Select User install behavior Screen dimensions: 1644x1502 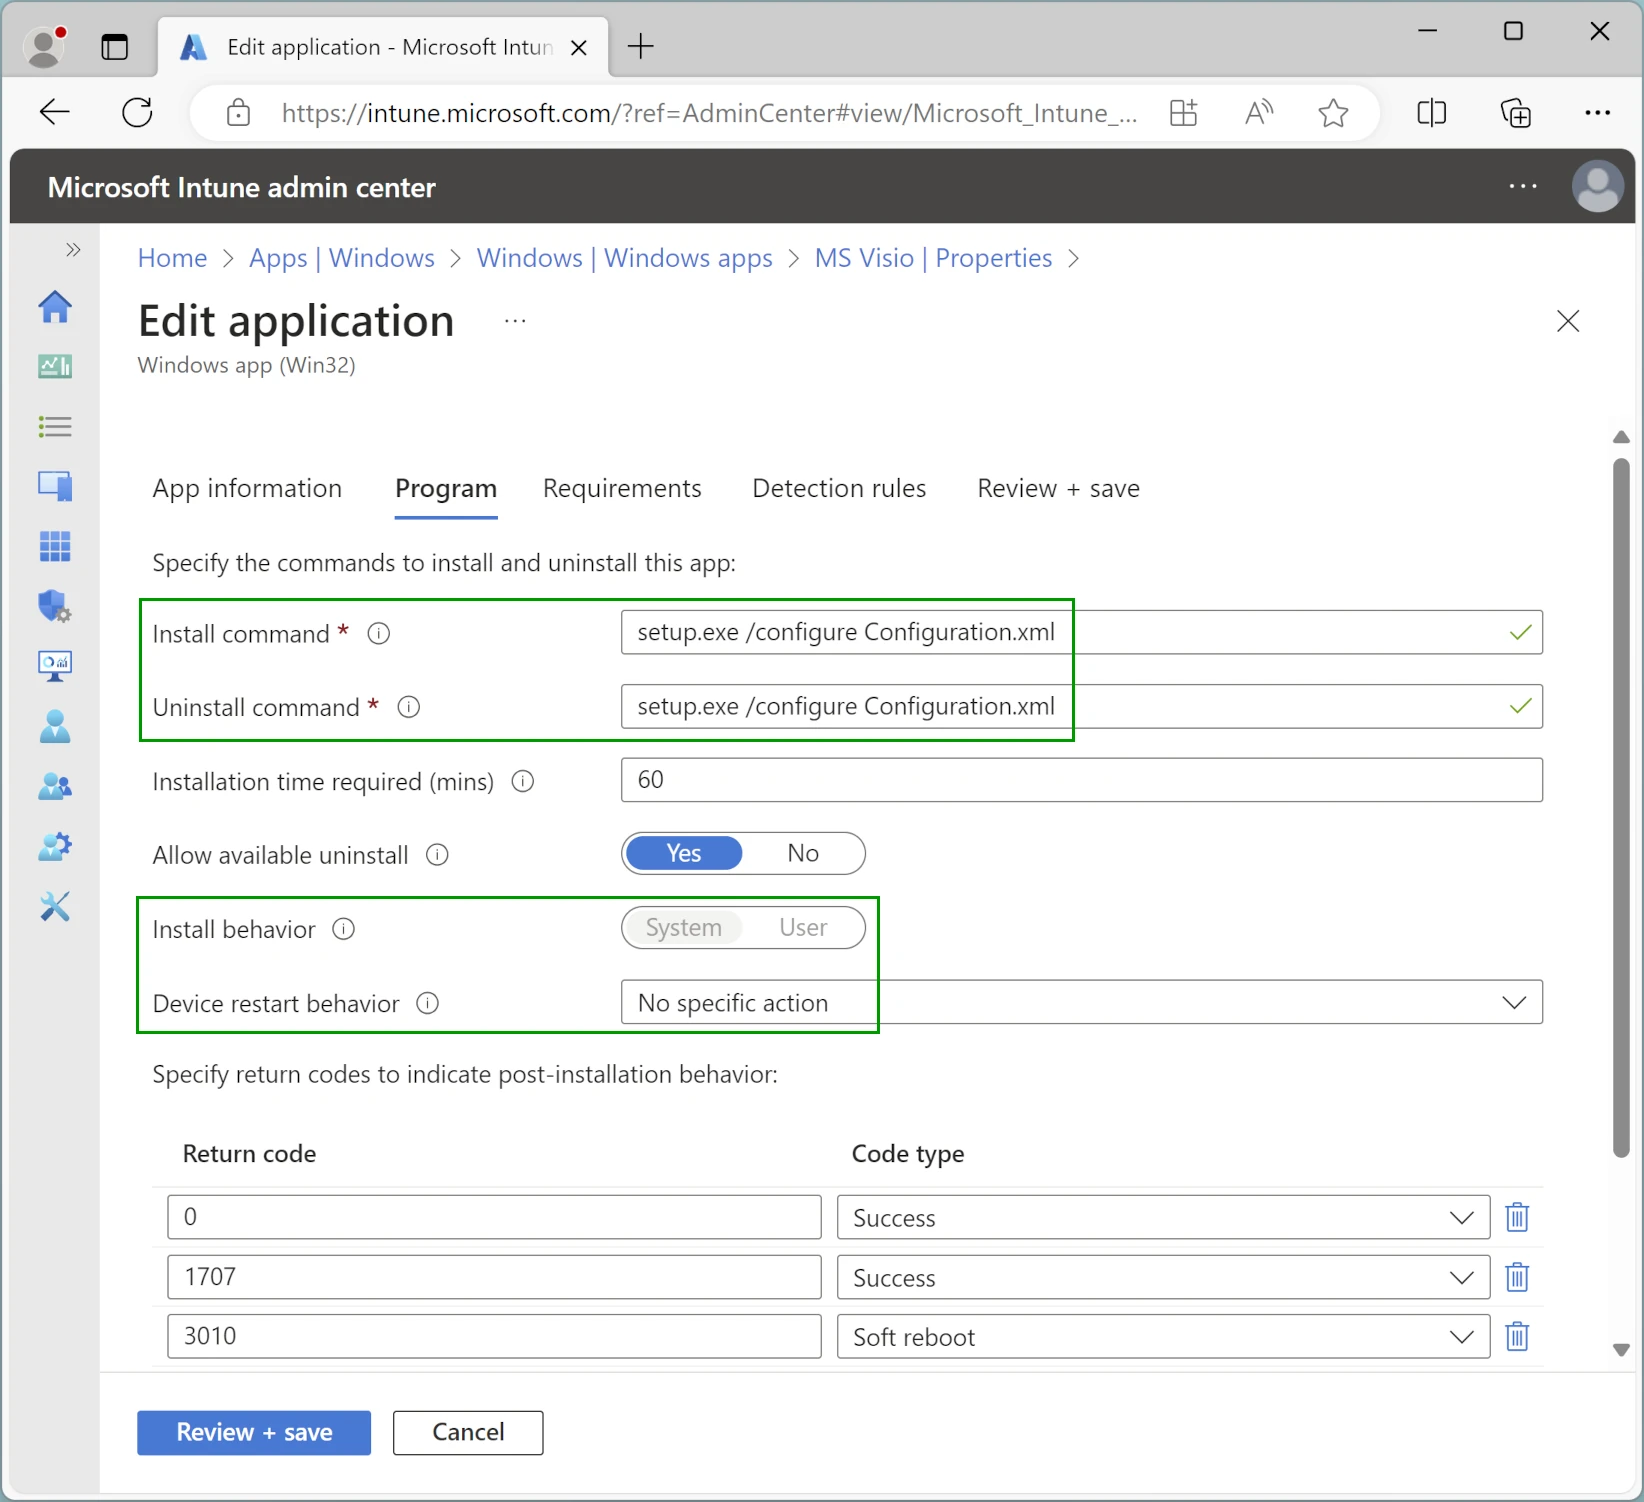tap(803, 927)
